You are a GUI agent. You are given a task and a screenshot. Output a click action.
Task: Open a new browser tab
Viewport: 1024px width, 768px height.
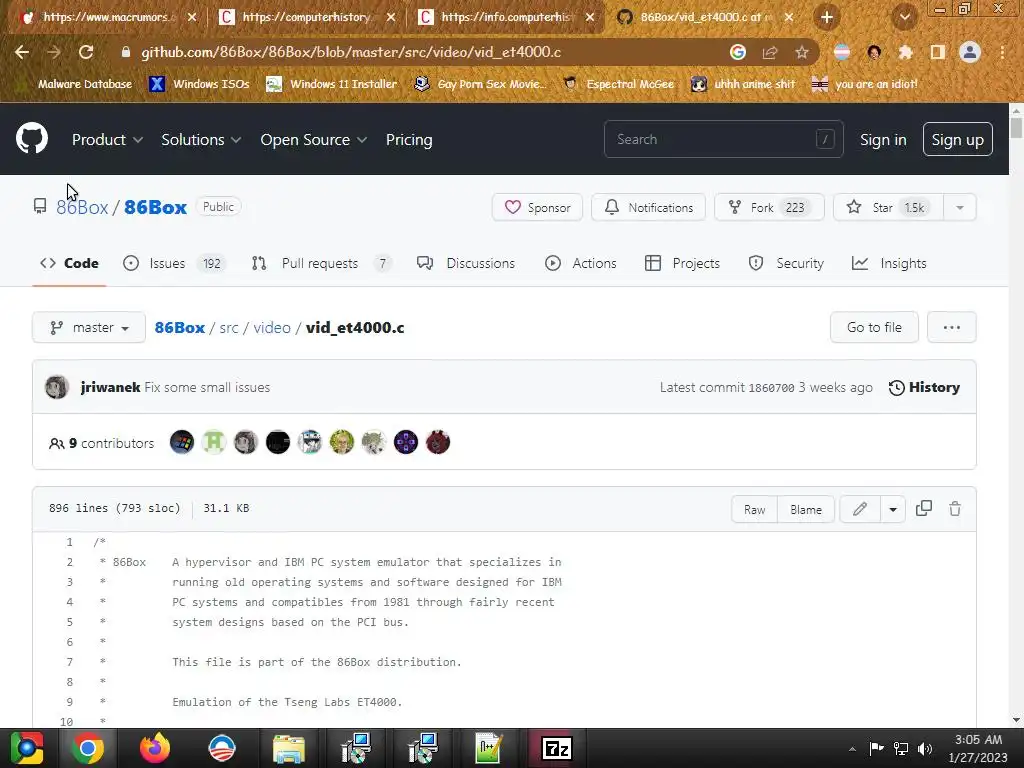coord(827,17)
